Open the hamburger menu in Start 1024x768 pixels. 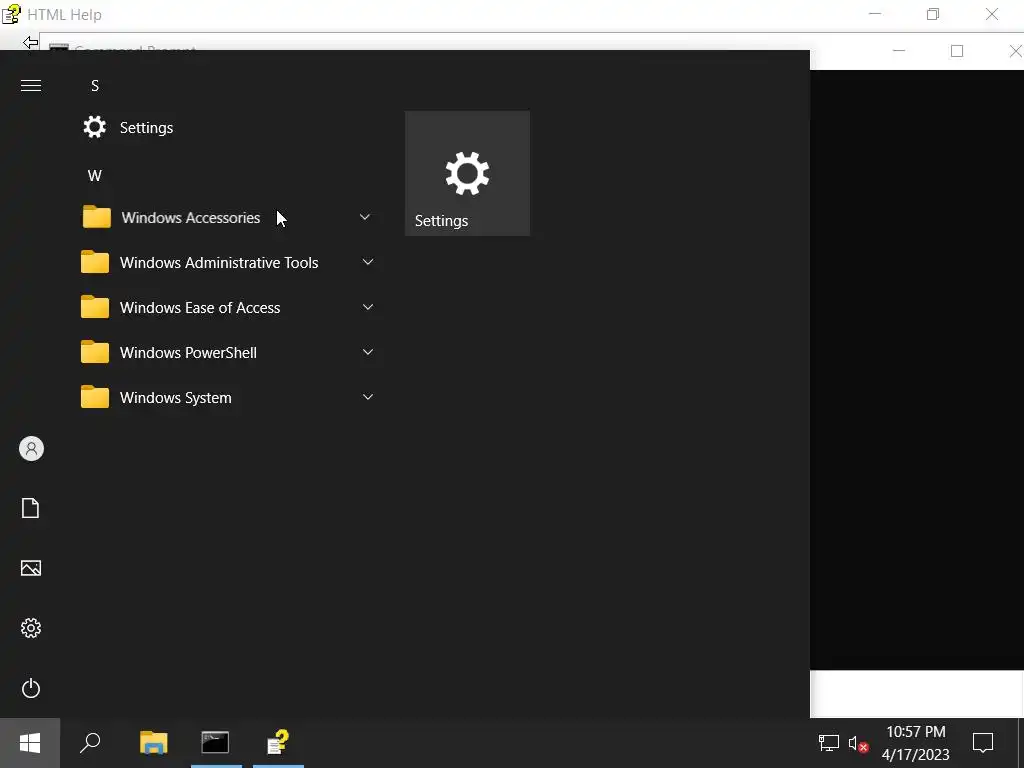coord(31,86)
